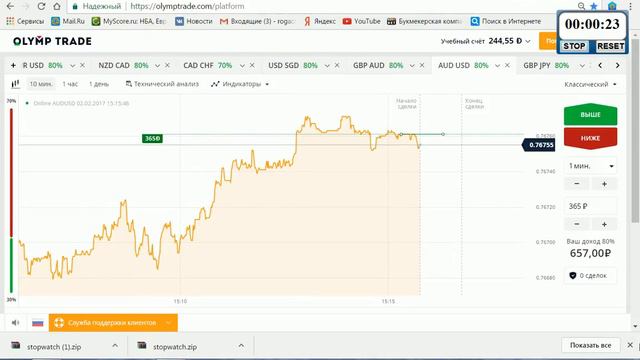Close the AUD USD tab
This screenshot has width=640, height=360.
pos(507,65)
